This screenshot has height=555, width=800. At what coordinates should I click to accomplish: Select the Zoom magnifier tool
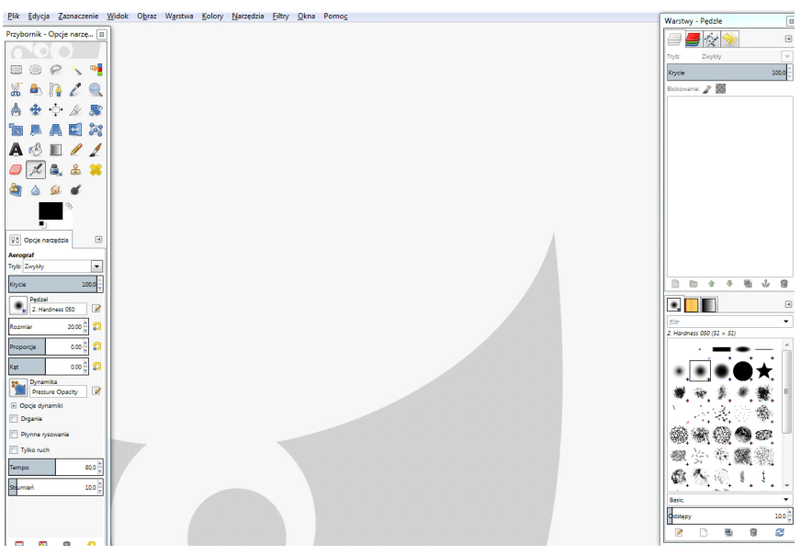[x=96, y=90]
